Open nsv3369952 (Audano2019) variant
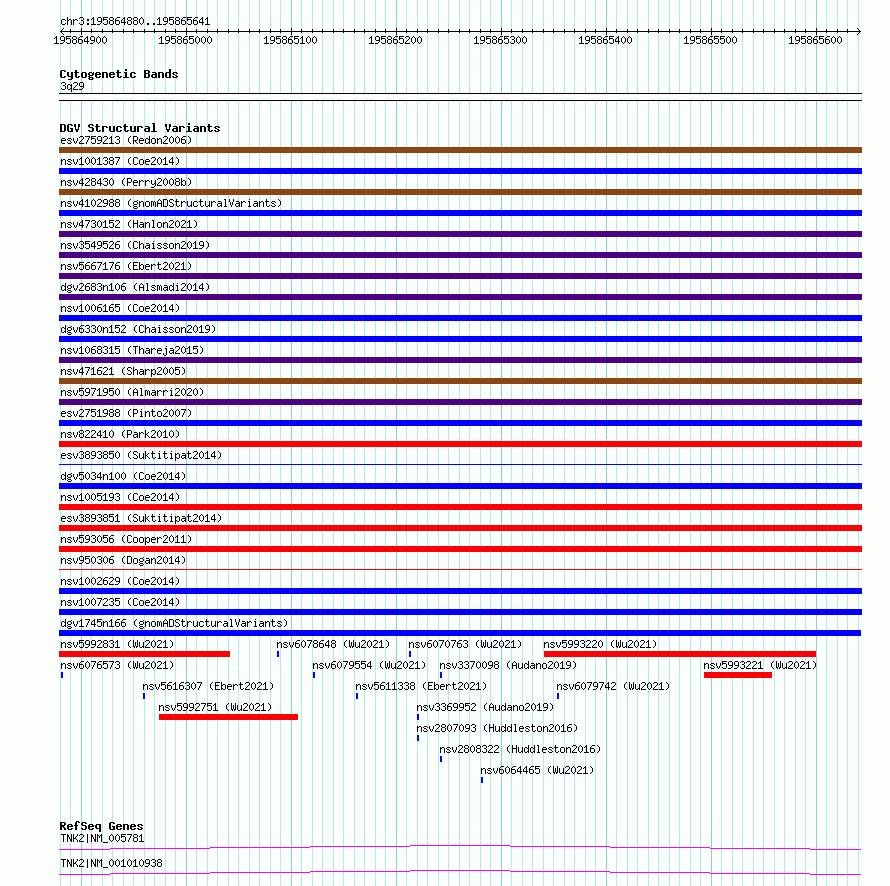Viewport: 890px width, 886px height. [x=485, y=707]
